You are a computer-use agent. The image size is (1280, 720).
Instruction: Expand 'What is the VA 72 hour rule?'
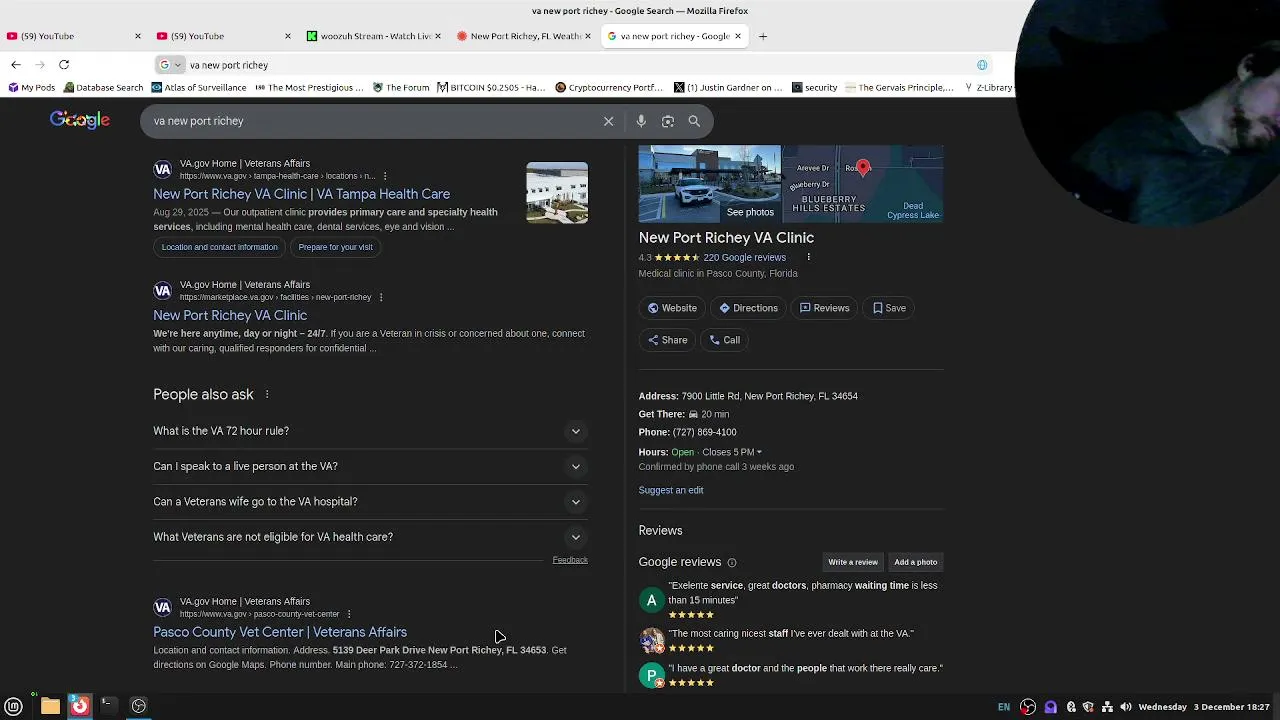tap(370, 431)
